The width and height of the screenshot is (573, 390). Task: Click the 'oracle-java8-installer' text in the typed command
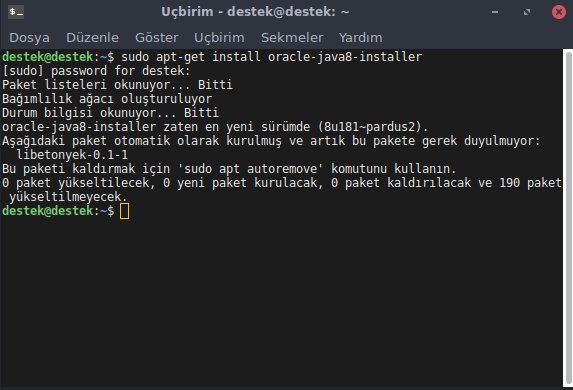pos(345,57)
